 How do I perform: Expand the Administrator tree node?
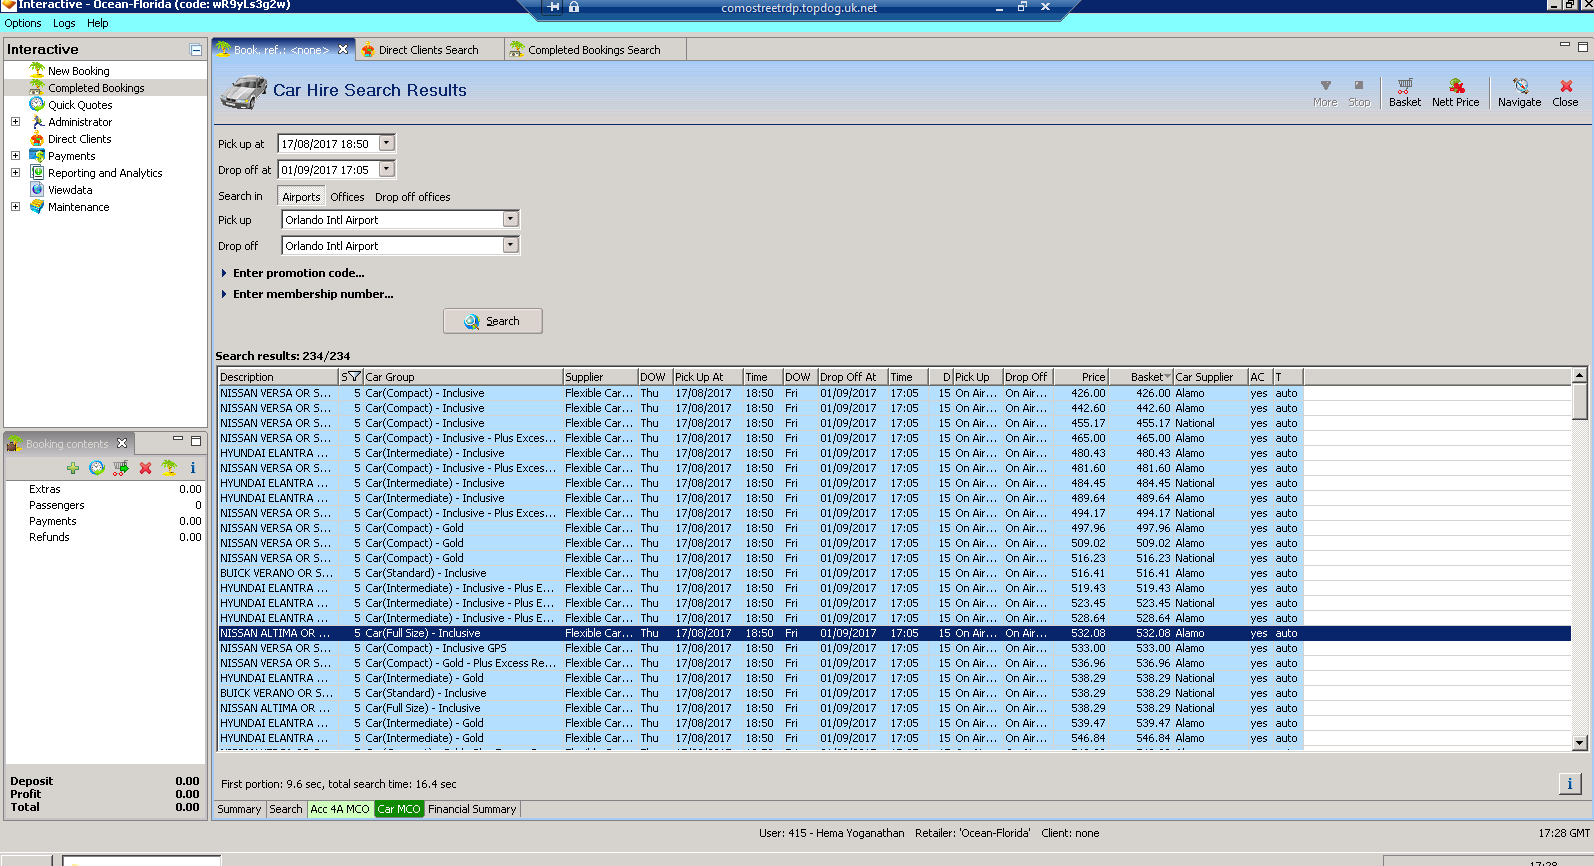15,122
